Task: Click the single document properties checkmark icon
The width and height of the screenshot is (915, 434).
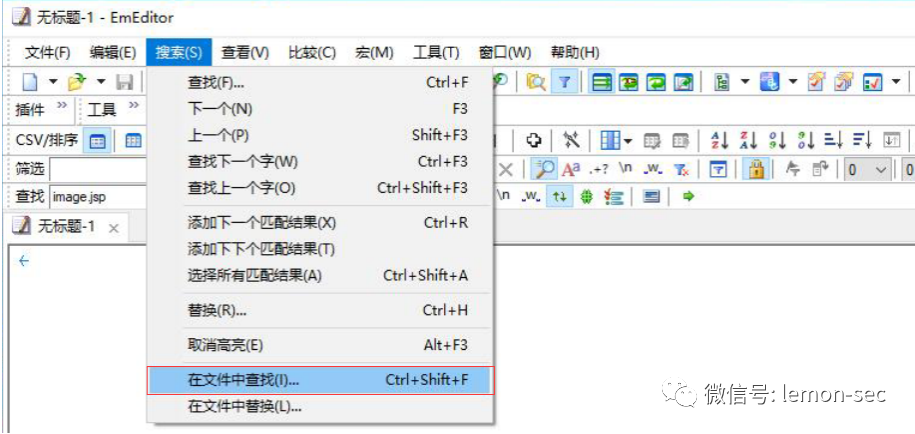Action: [x=816, y=82]
